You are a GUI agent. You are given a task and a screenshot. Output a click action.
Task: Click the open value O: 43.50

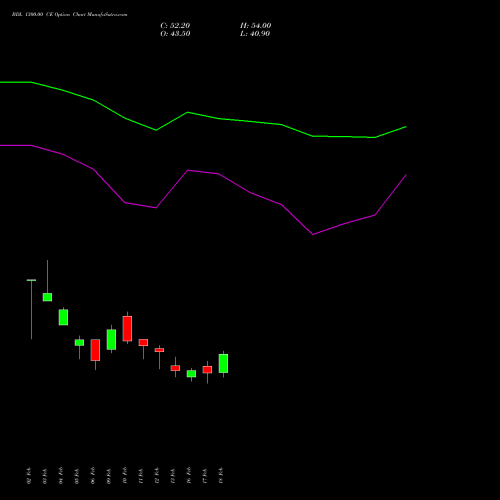pyautogui.click(x=175, y=34)
